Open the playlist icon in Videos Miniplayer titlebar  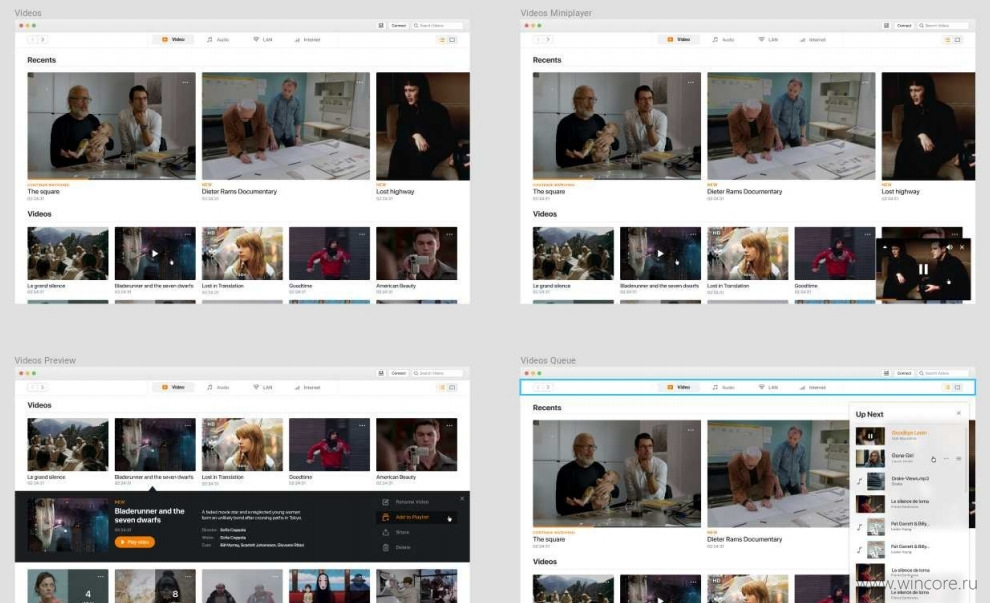[886, 26]
